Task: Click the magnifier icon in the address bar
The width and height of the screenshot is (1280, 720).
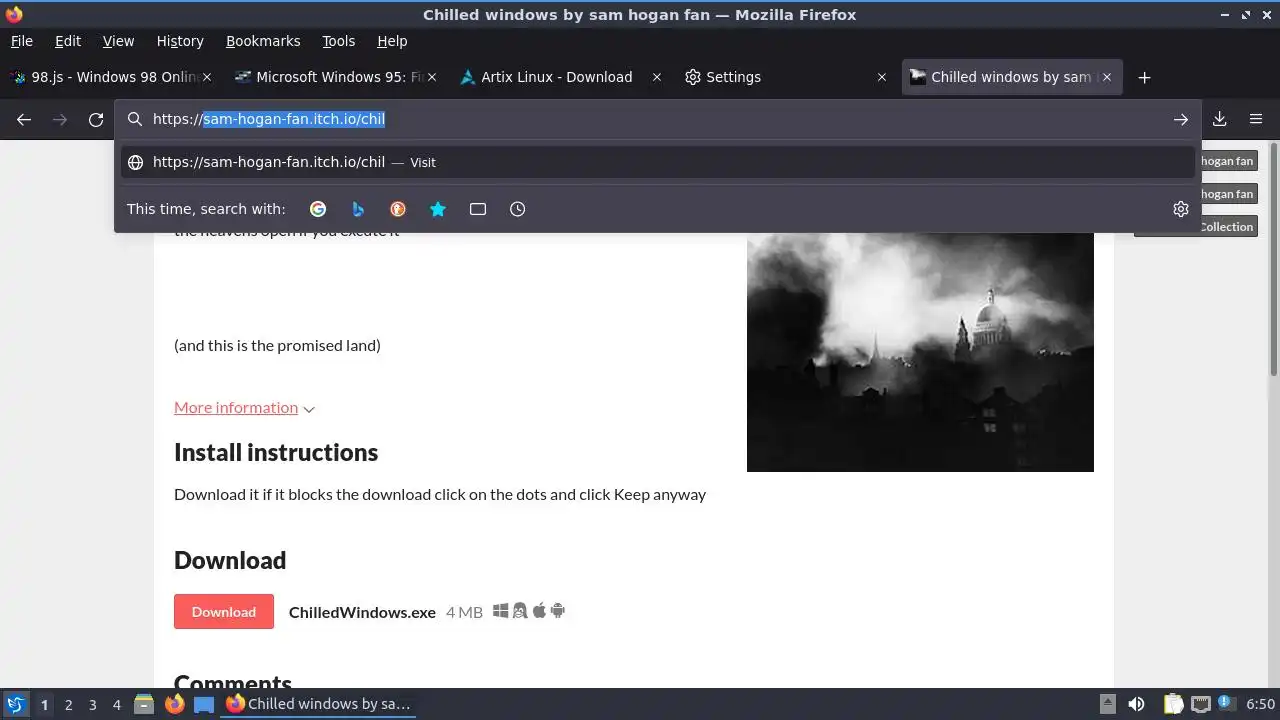Action: coord(135,119)
